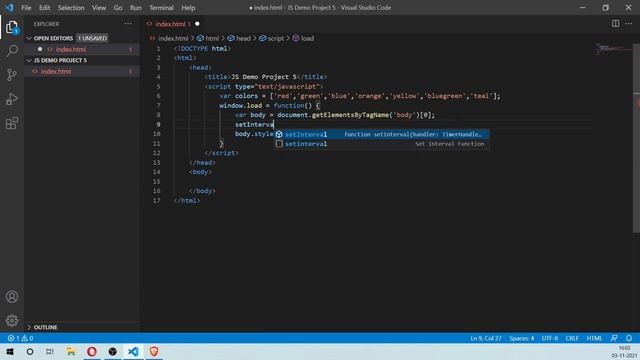Viewport: 640px width, 360px height.
Task: Click the VS Code logo icon
Action: (x=9, y=7)
